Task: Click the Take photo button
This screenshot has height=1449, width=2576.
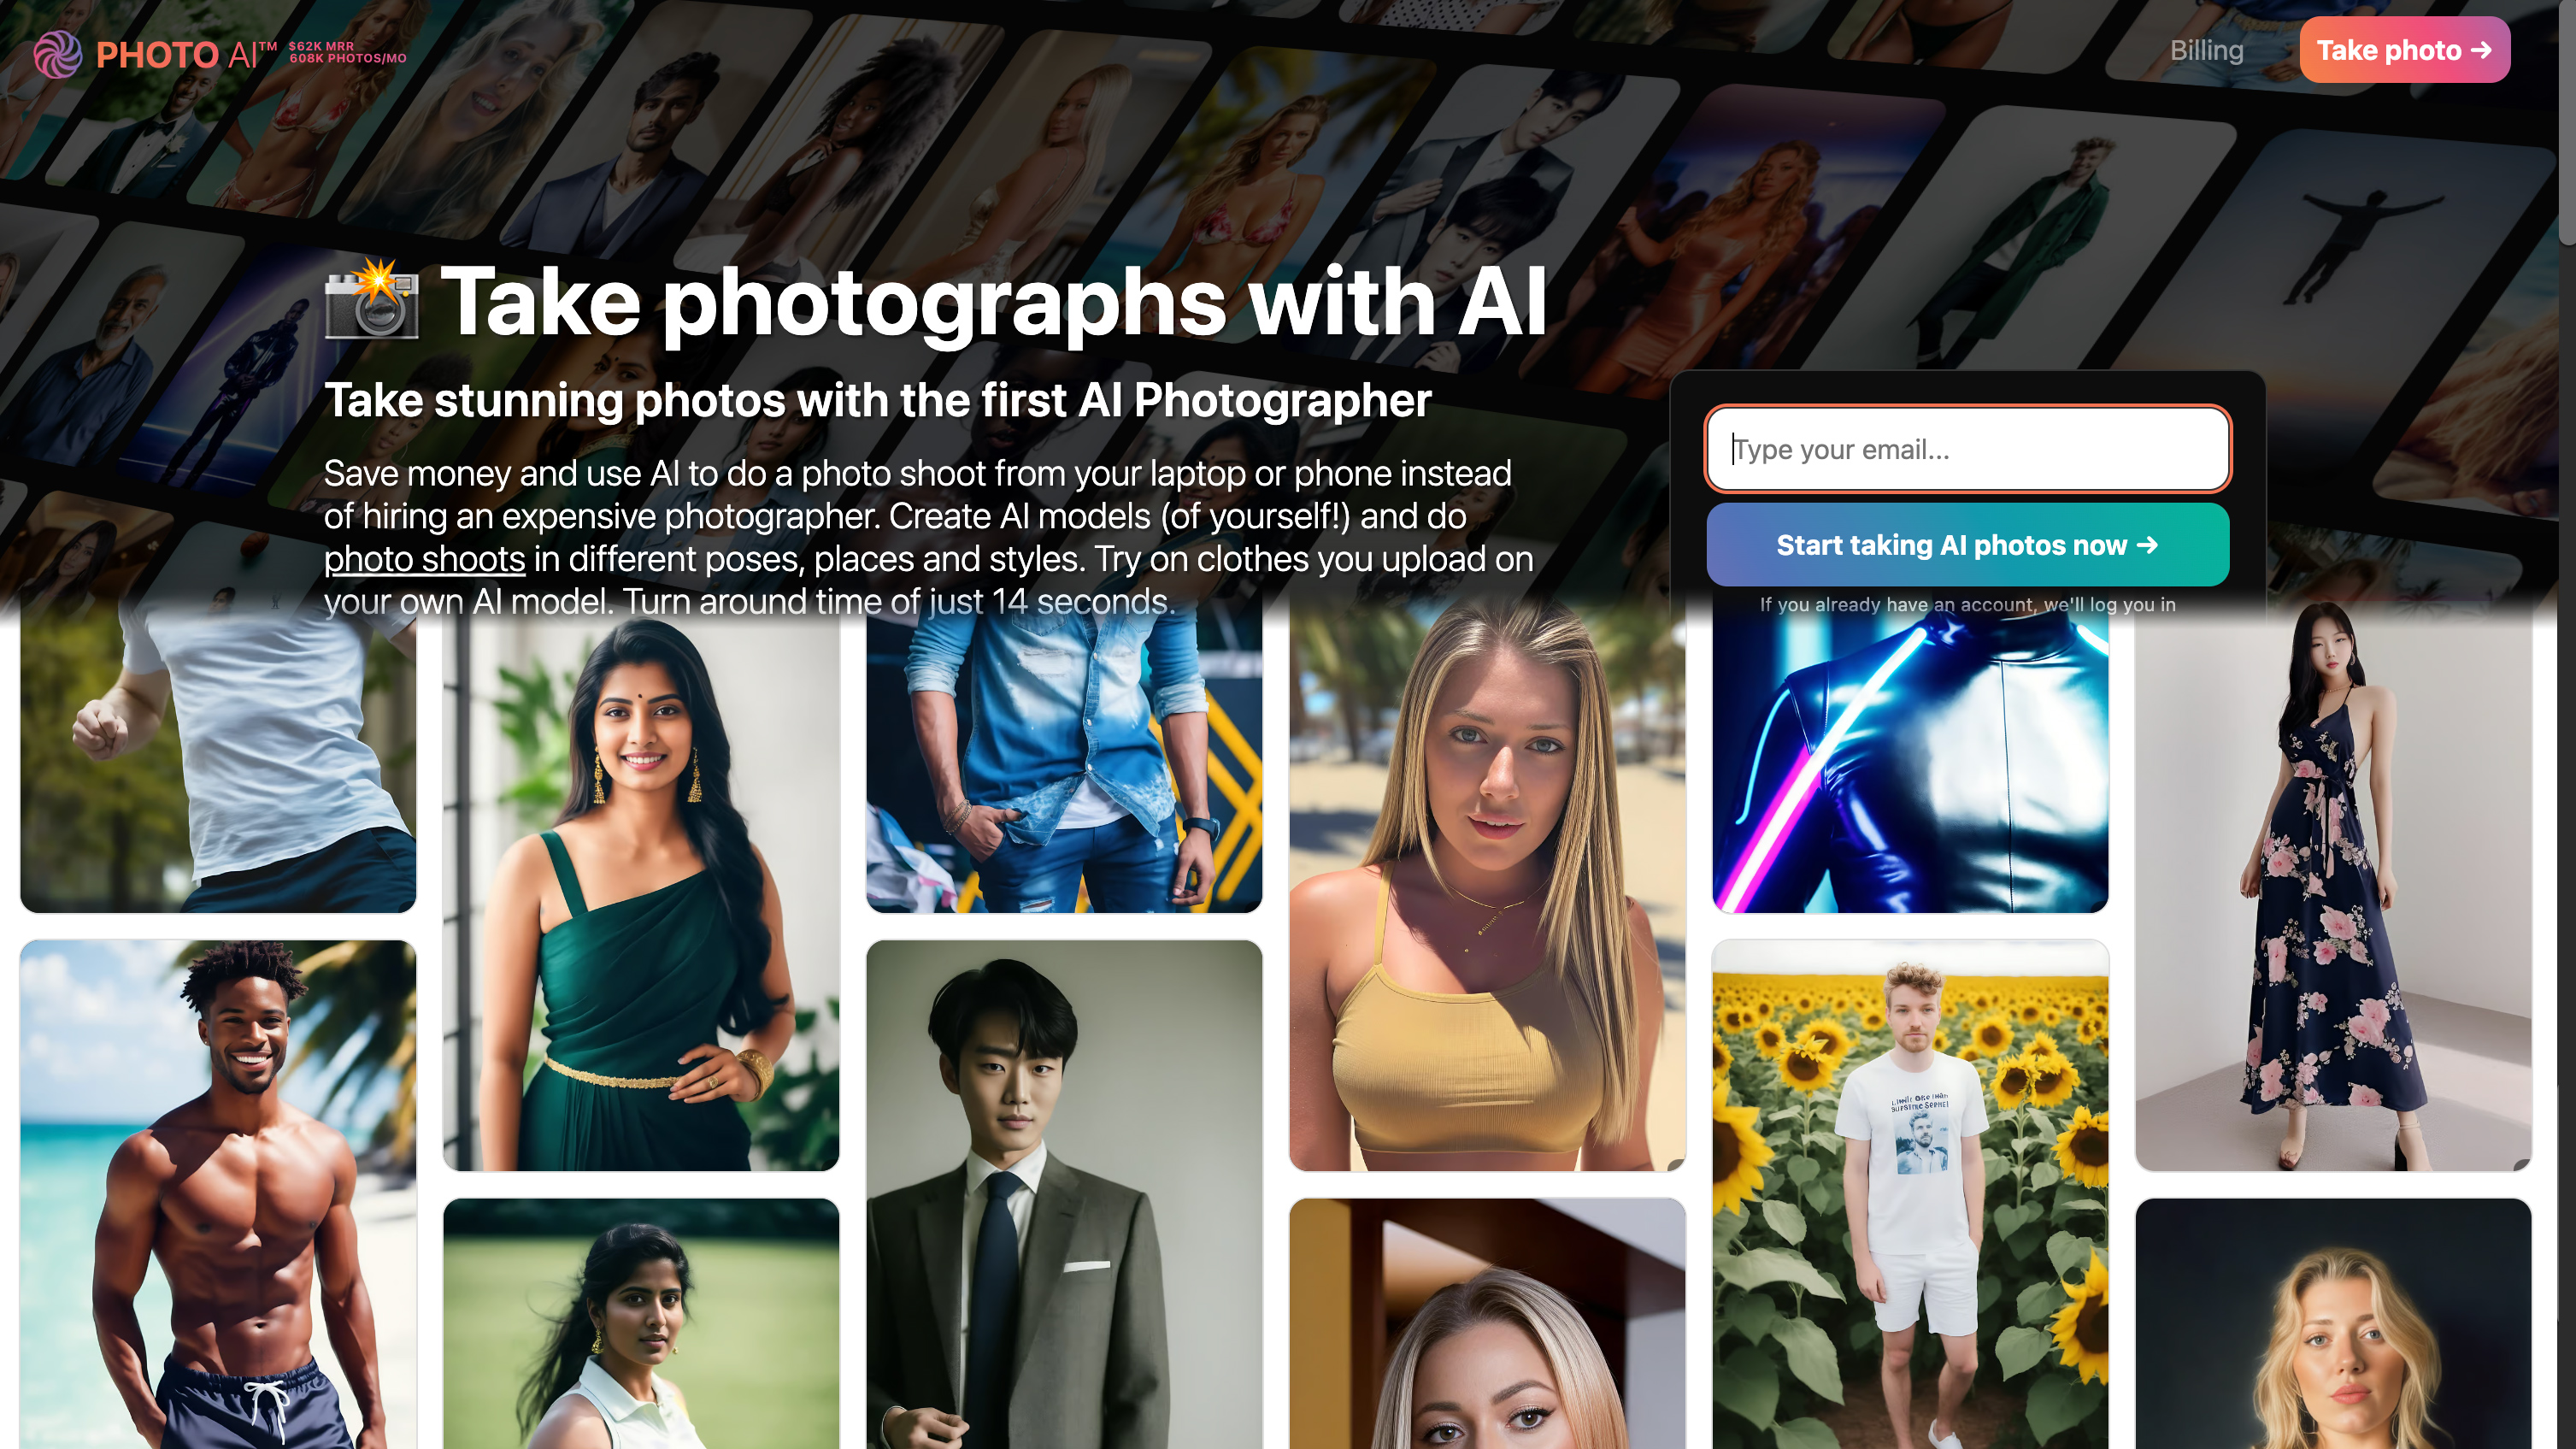Action: (x=2404, y=50)
